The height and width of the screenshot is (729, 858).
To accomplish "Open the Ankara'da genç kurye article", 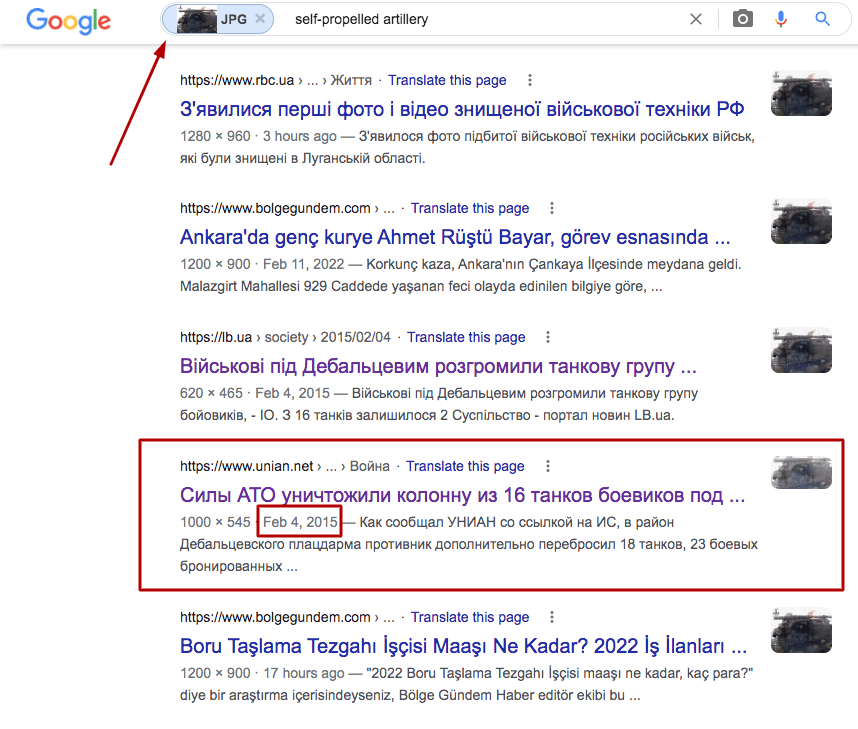I will click(x=454, y=237).
